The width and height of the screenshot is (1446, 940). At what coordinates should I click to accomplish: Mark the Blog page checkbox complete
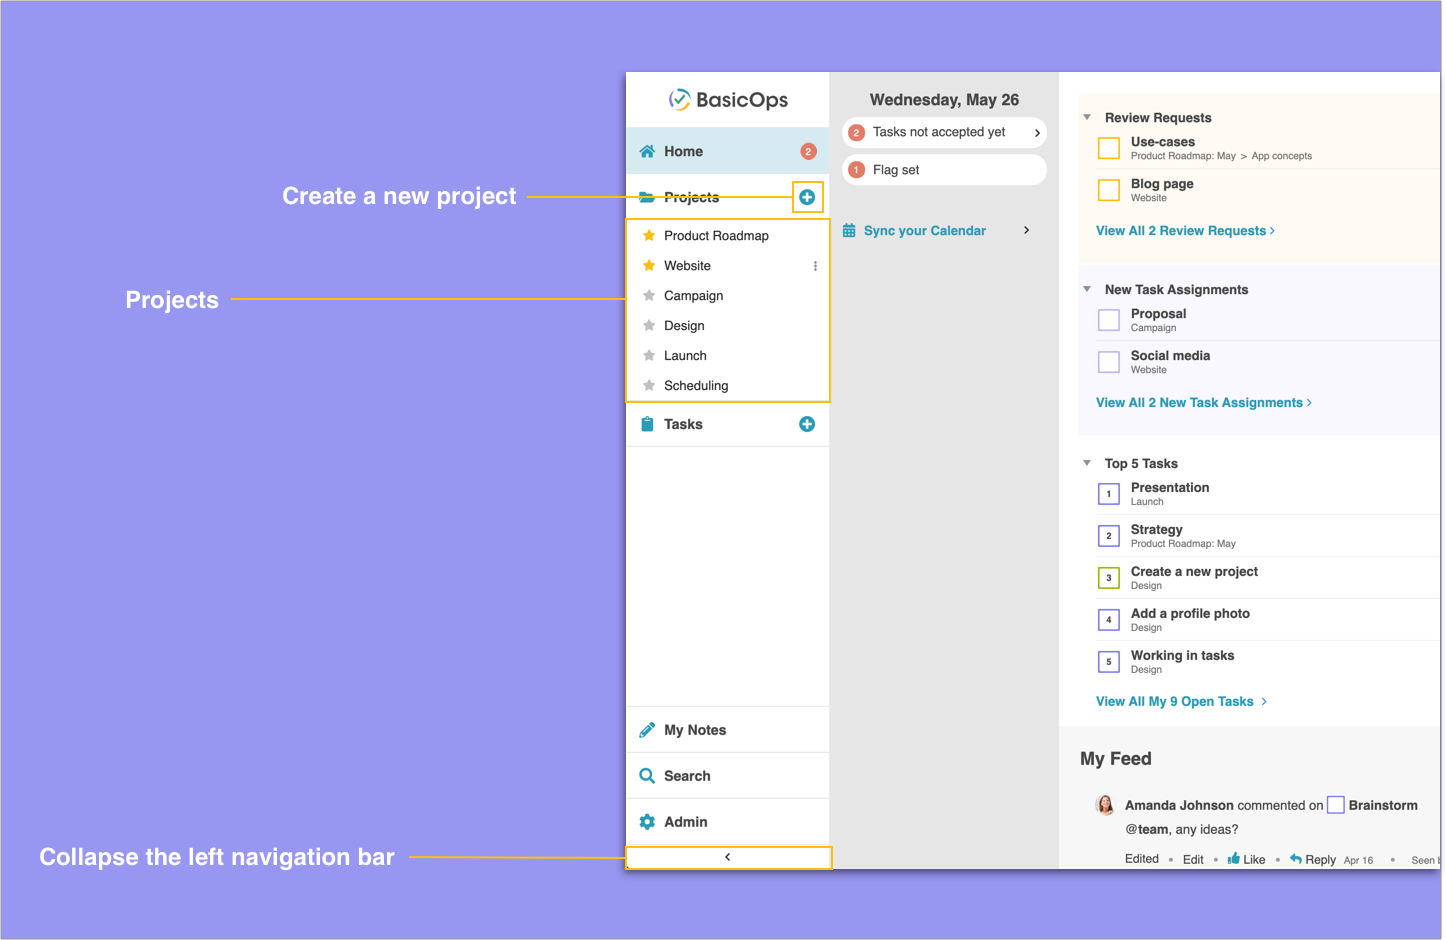tap(1109, 190)
